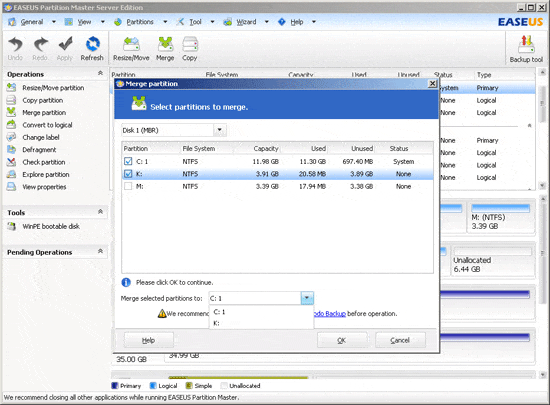Toggle the merge destination dropdown arrow
Image resolution: width=550 pixels, height=405 pixels.
point(307,298)
